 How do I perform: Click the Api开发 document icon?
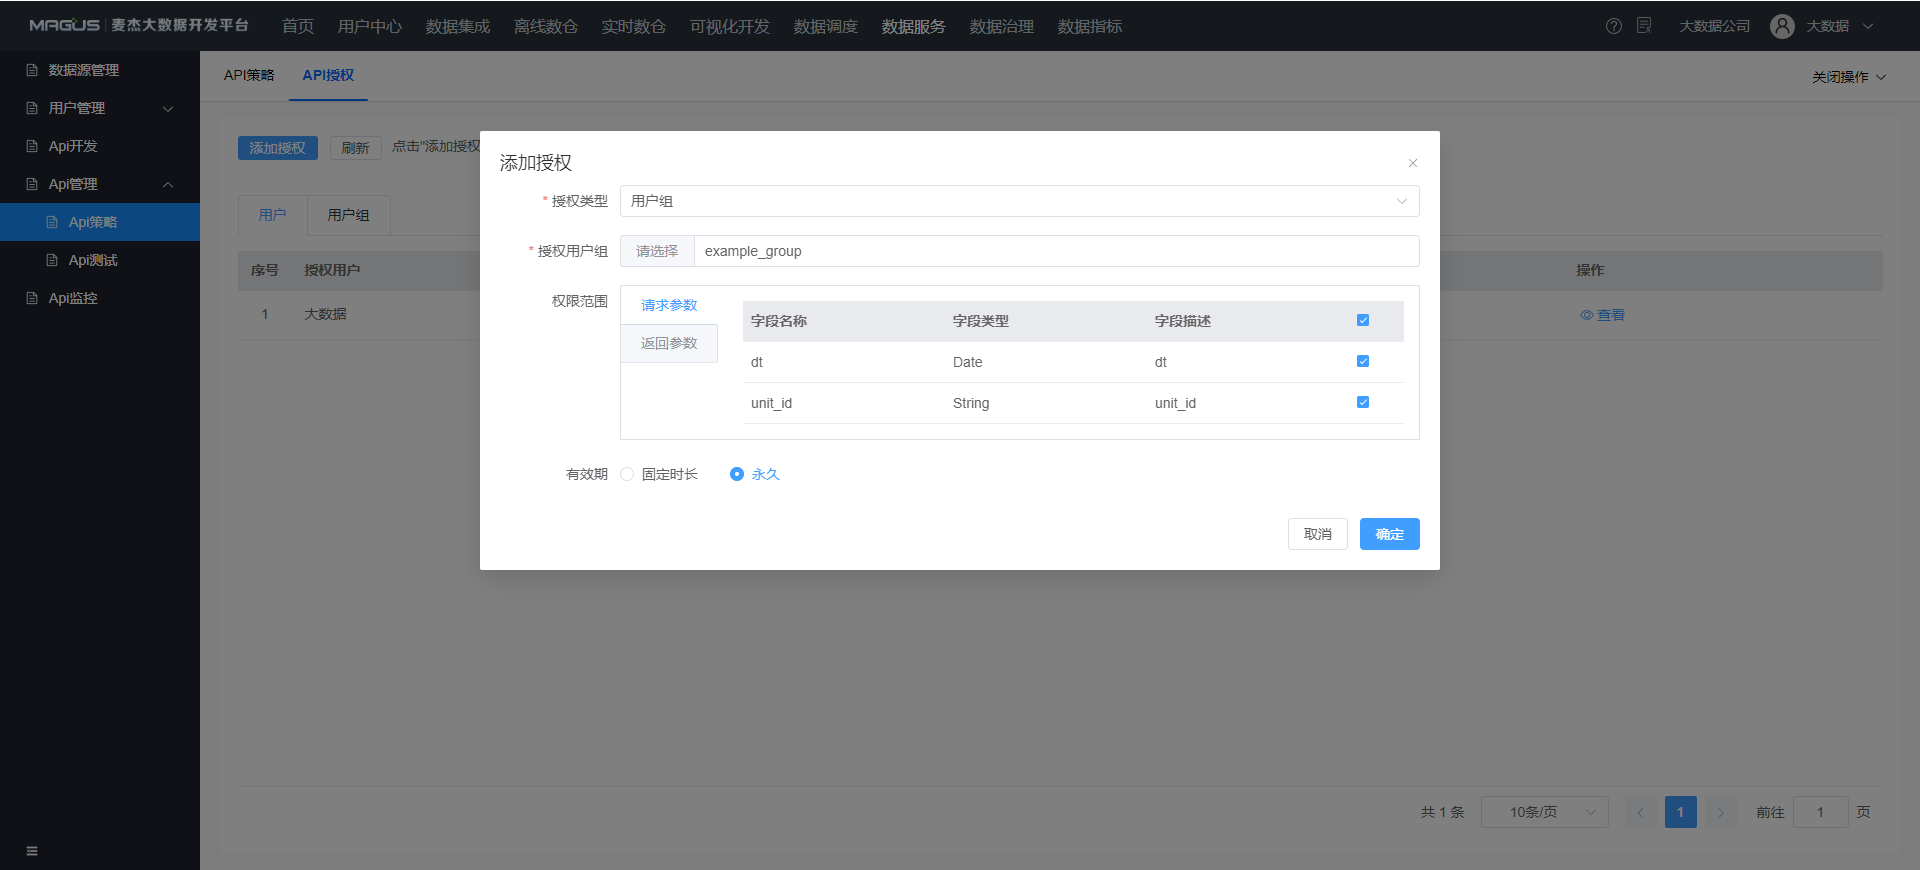[32, 146]
